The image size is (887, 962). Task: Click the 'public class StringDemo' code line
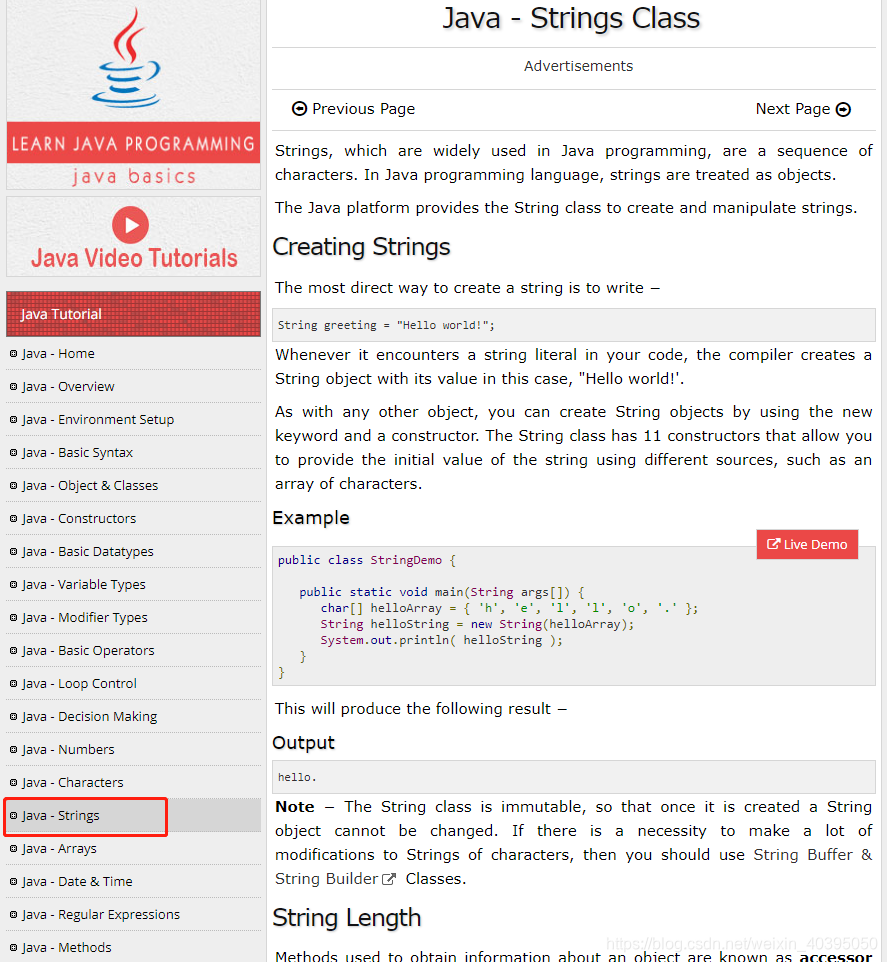[x=367, y=560]
